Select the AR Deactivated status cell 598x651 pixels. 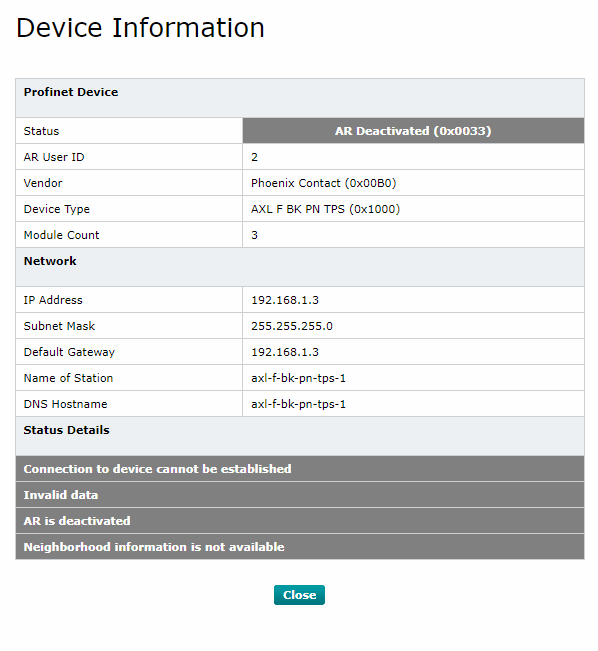[x=413, y=131]
